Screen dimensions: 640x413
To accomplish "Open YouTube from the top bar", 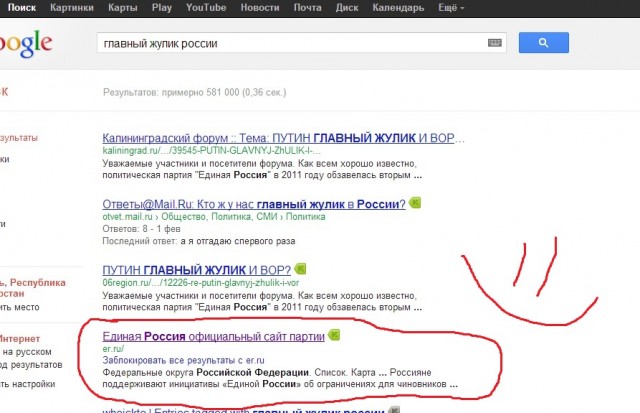I will pos(206,7).
